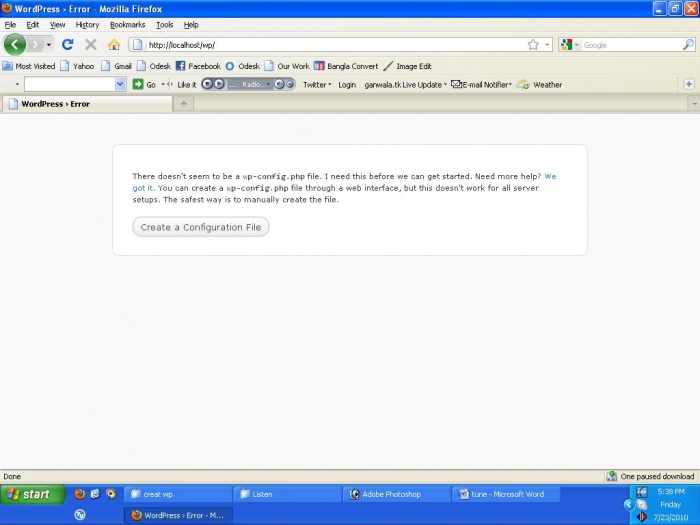The height and width of the screenshot is (525, 700).
Task: Open the View menu
Action: pos(57,25)
